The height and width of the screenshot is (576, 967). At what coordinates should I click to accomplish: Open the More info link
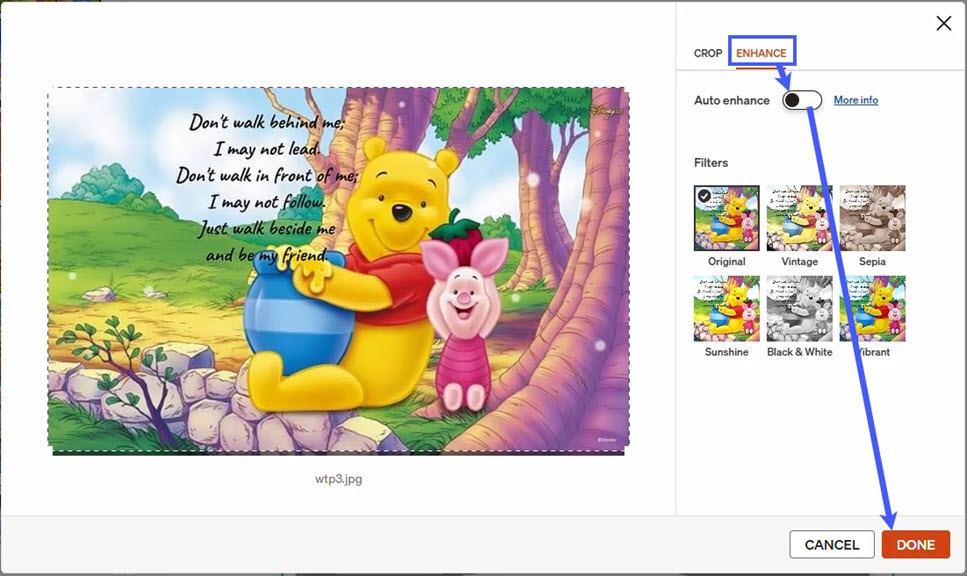pyautogui.click(x=855, y=100)
